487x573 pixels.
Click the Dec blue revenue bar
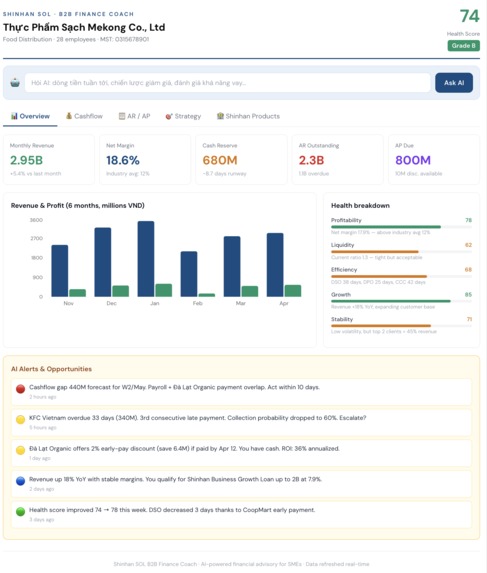tap(103, 262)
